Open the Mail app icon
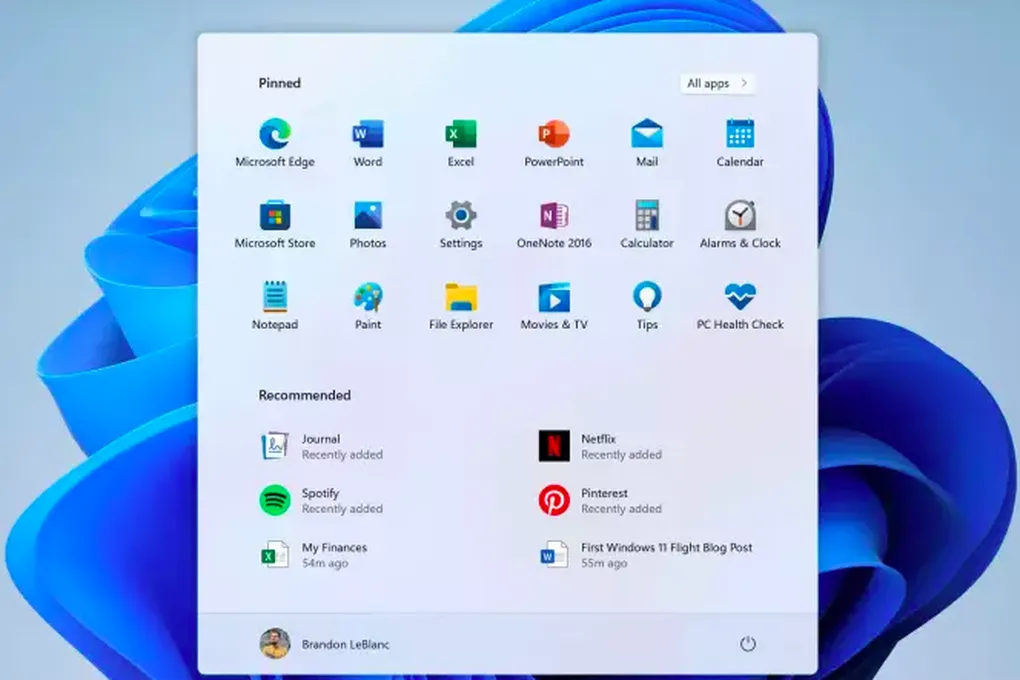The height and width of the screenshot is (680, 1020). 646,134
